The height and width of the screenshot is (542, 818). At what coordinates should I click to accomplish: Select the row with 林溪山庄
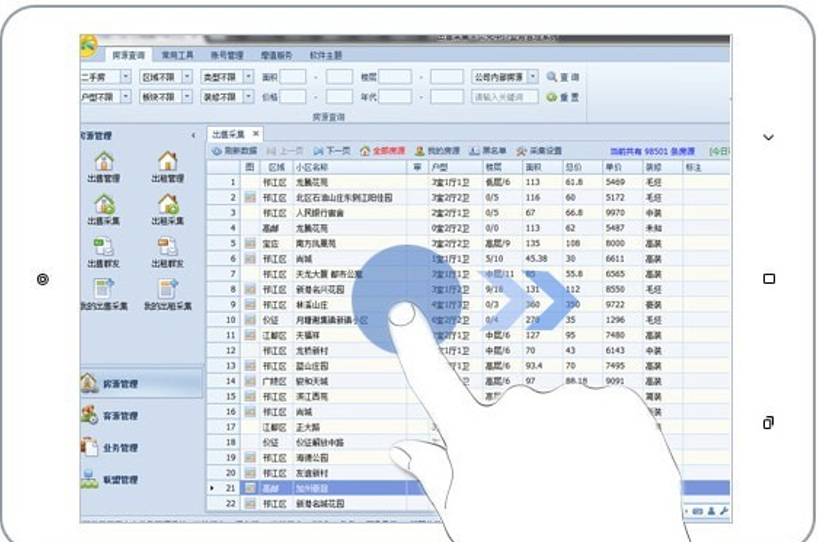[468, 305]
